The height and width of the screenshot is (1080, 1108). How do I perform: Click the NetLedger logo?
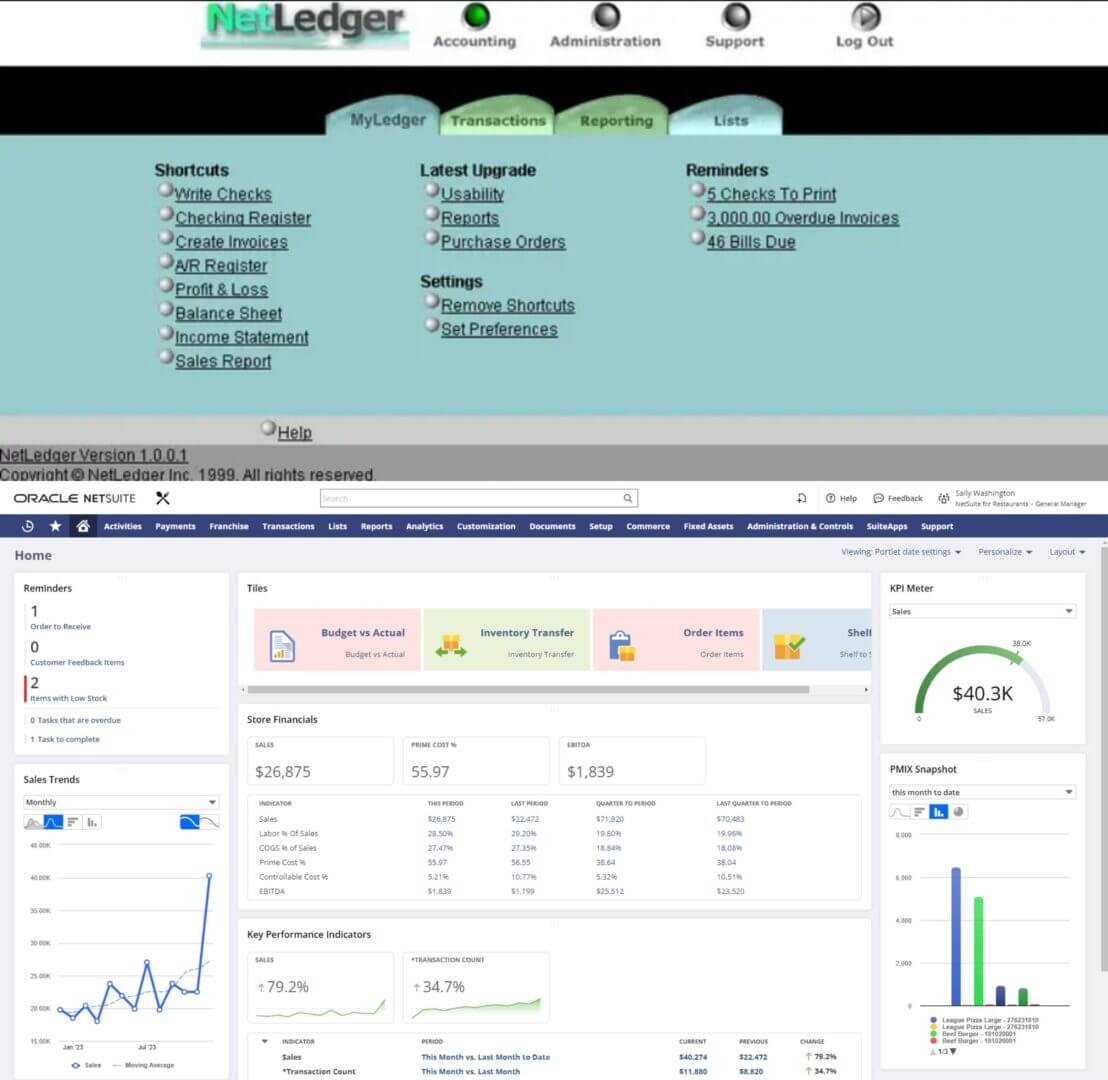pyautogui.click(x=305, y=25)
